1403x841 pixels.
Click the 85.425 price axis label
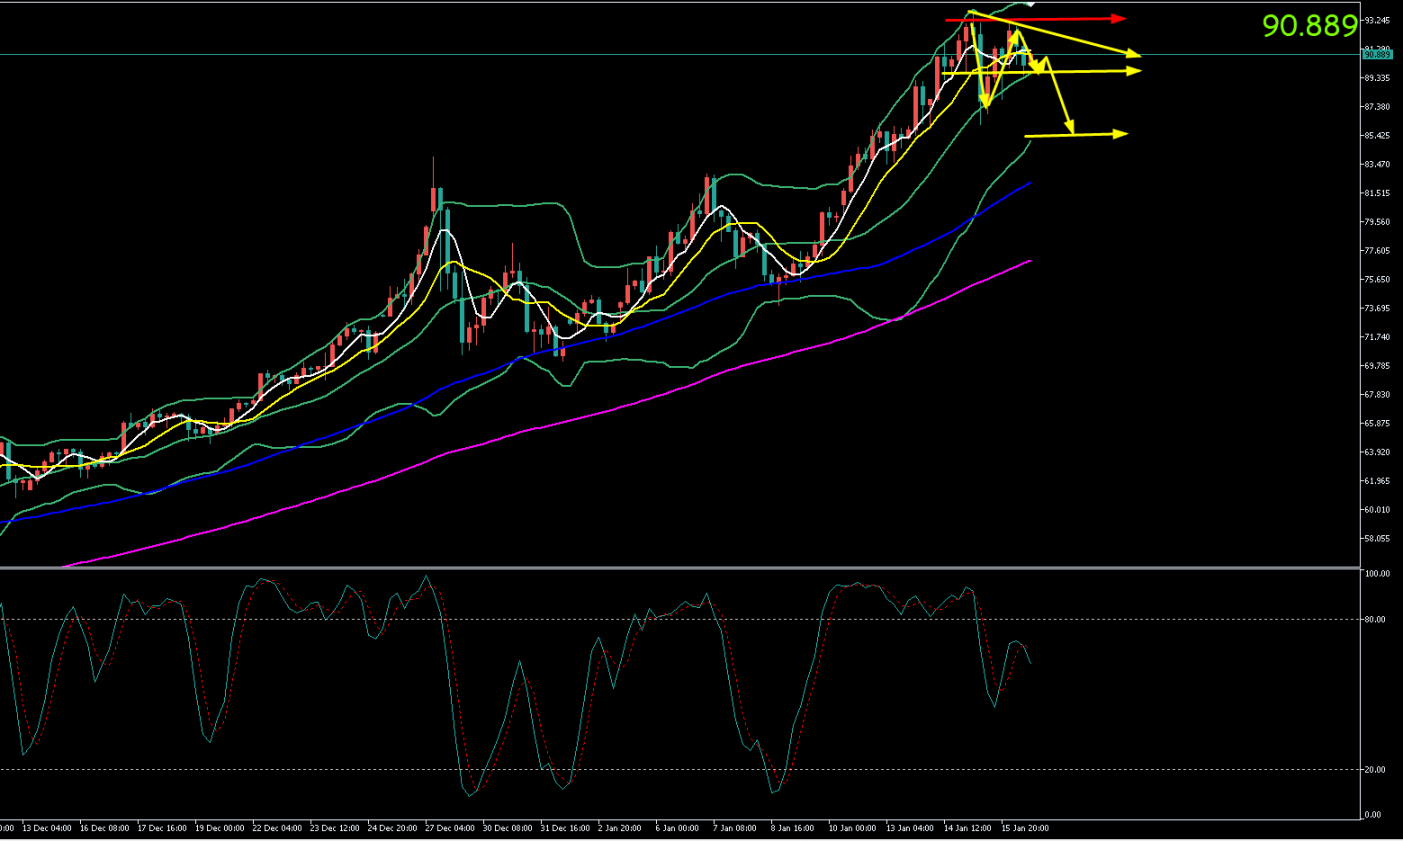point(1377,136)
